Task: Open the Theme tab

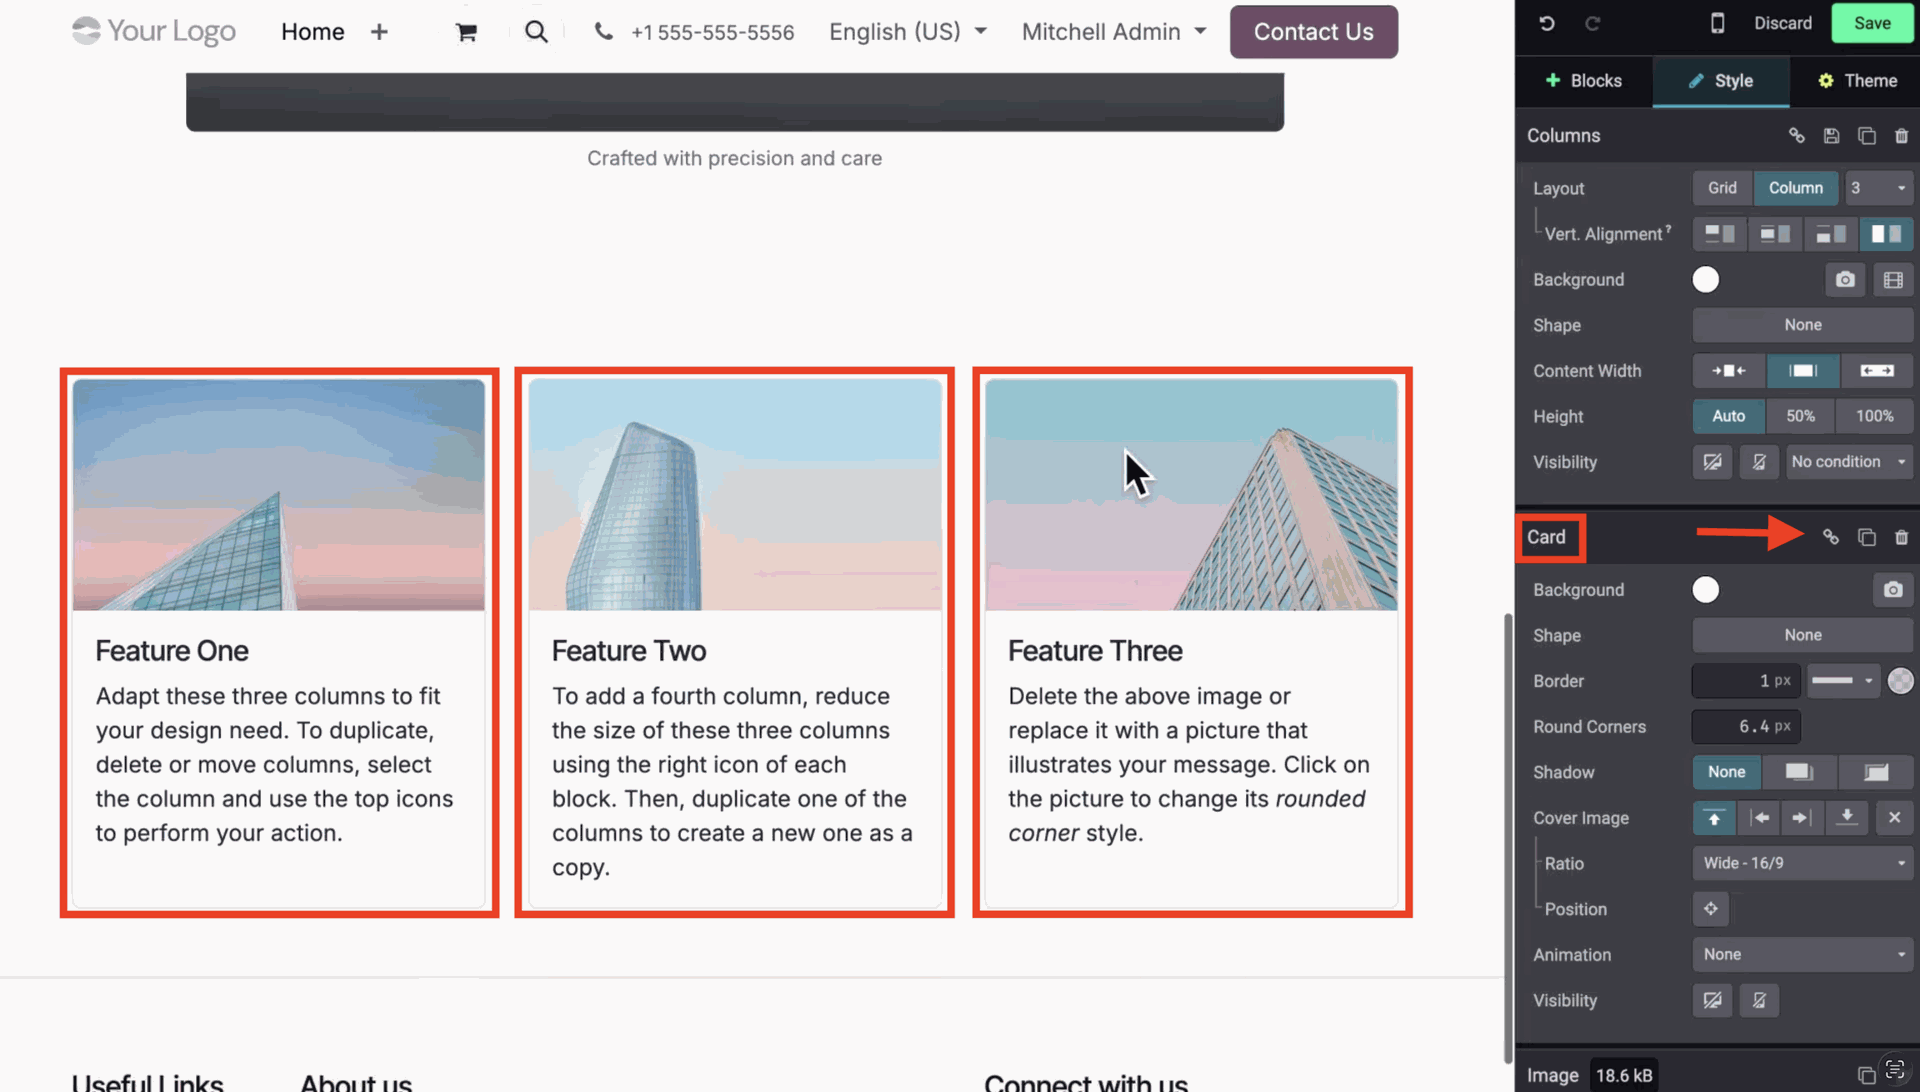Action: [1856, 81]
